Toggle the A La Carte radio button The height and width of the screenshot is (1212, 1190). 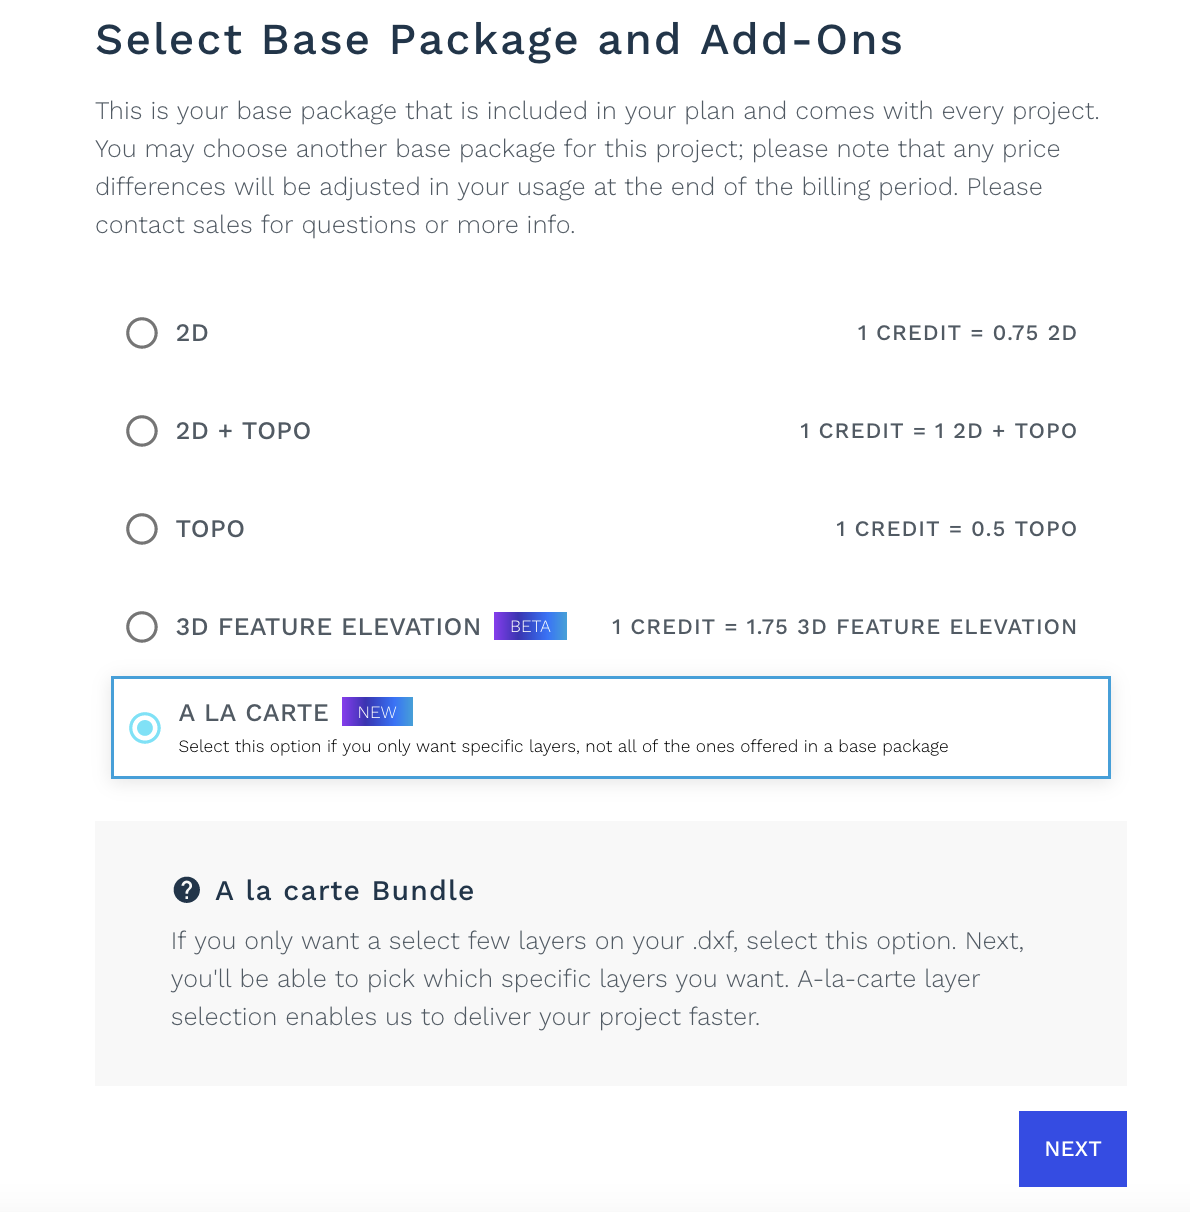point(145,728)
